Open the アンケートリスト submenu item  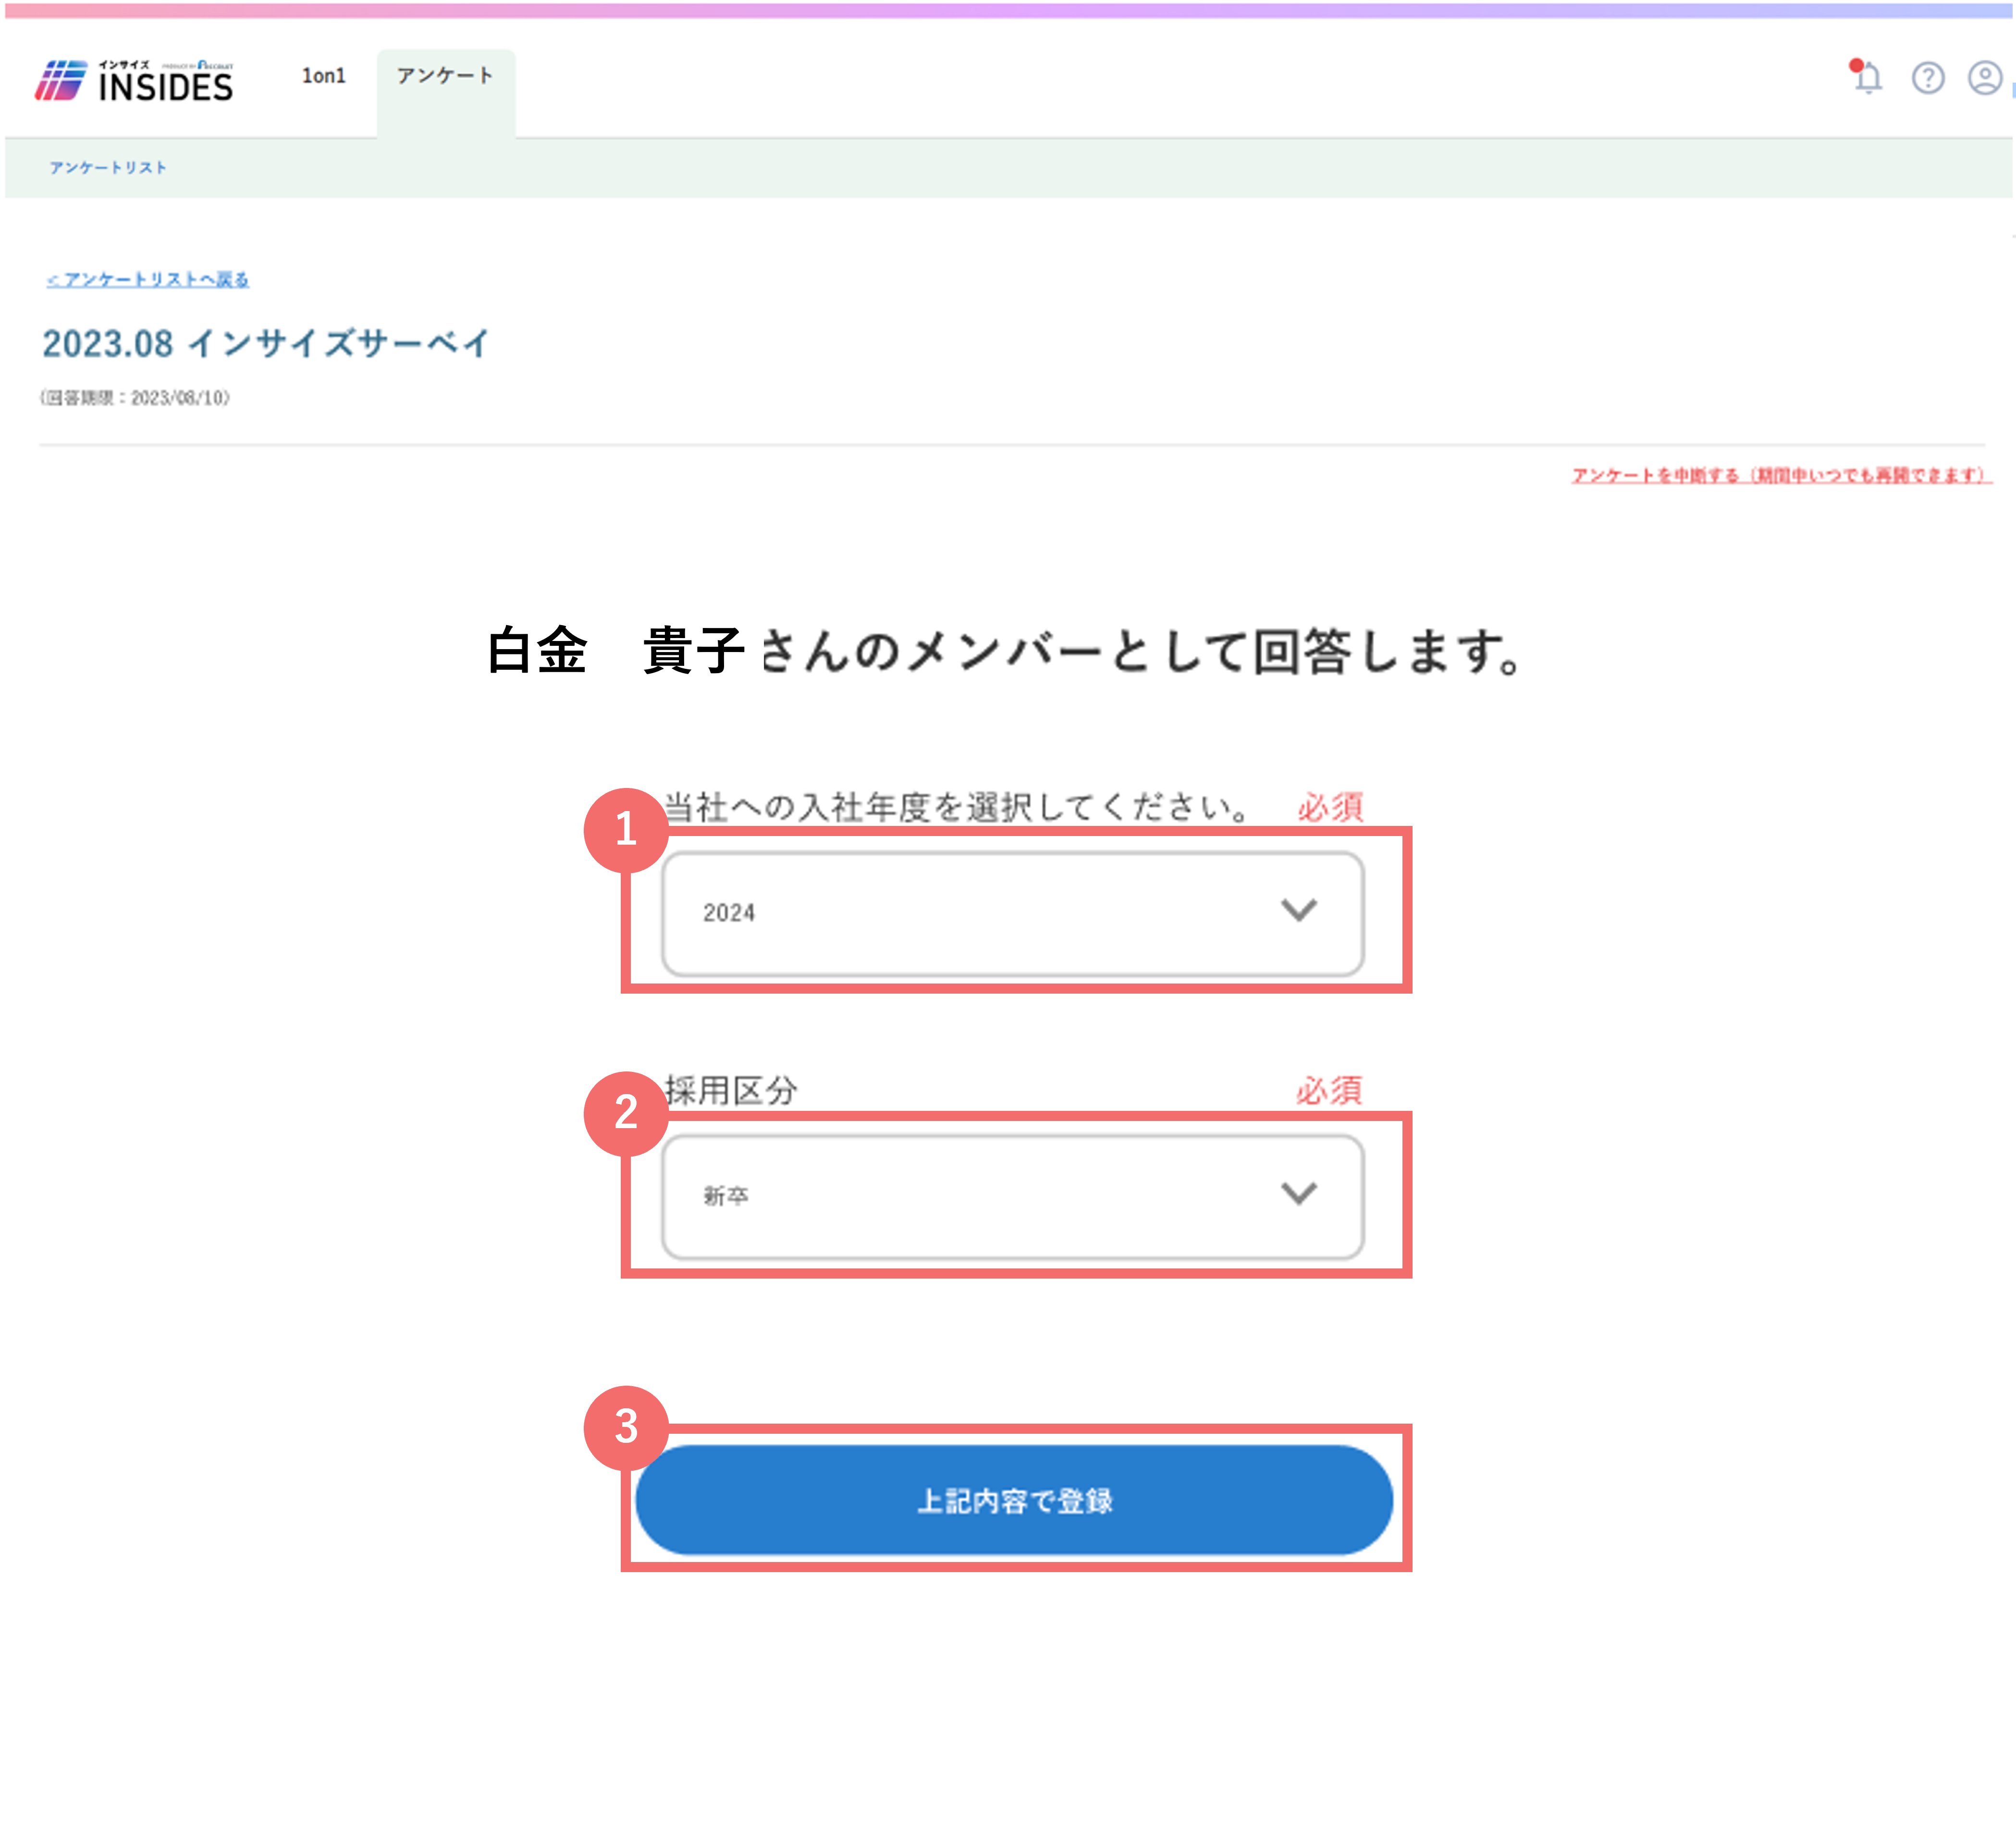click(108, 167)
